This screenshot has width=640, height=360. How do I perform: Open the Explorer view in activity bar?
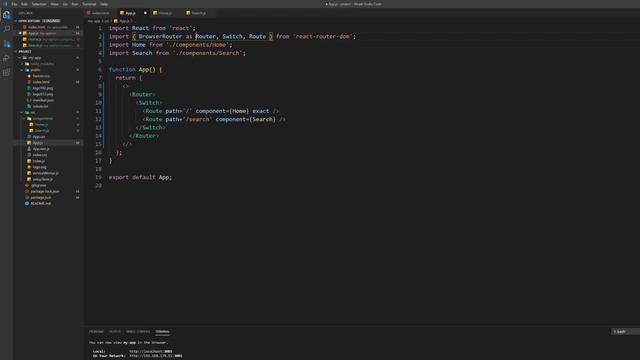pos(7,15)
